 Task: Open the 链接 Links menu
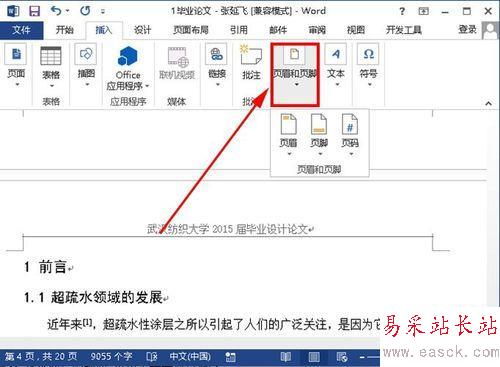[x=217, y=65]
